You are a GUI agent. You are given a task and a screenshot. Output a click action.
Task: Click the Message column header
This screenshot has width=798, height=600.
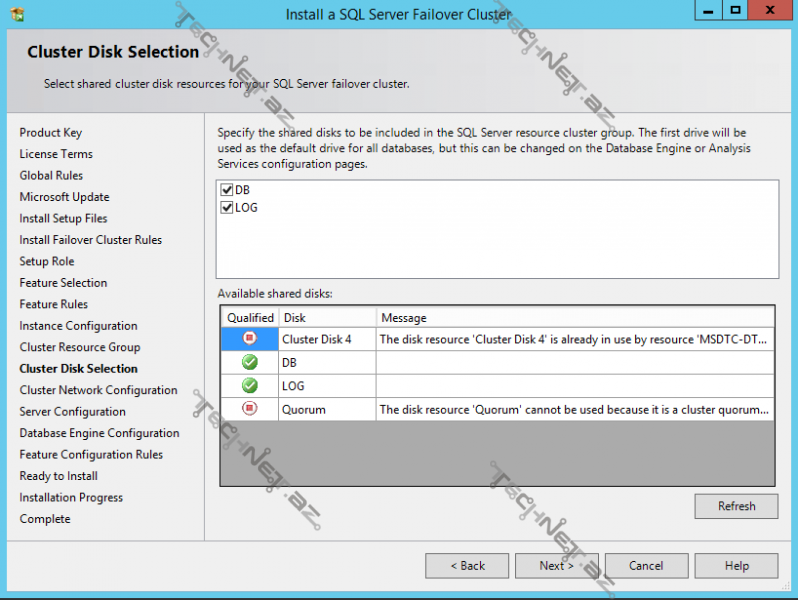[575, 317]
